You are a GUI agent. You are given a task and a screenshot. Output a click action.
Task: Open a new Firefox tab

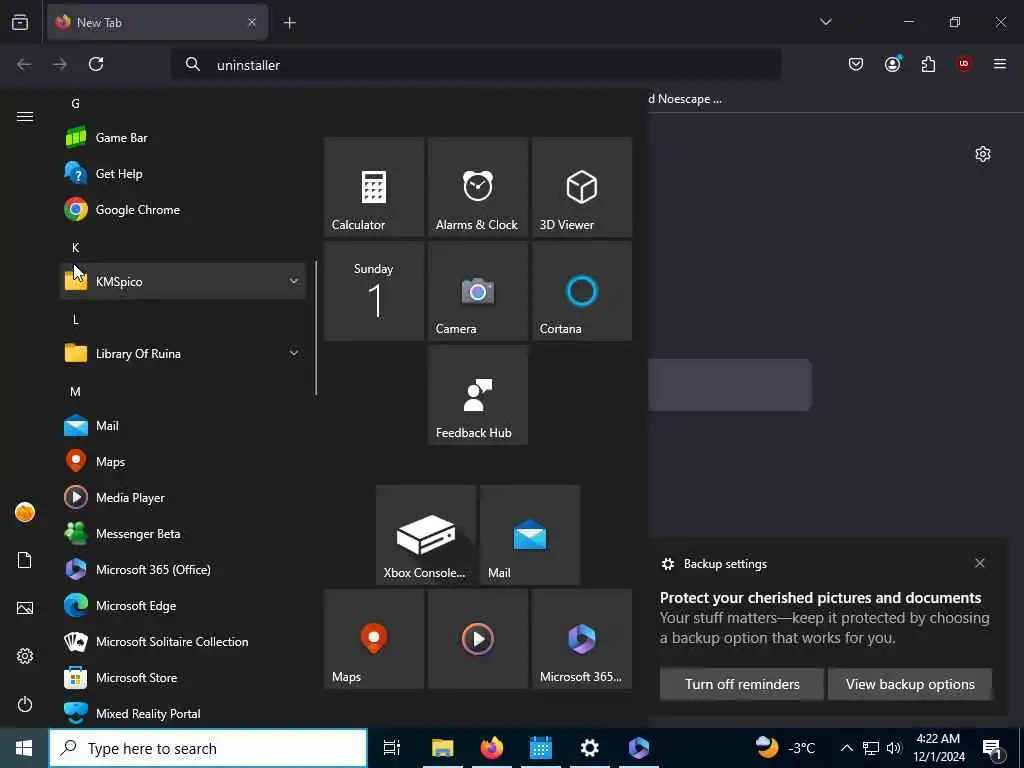click(289, 23)
